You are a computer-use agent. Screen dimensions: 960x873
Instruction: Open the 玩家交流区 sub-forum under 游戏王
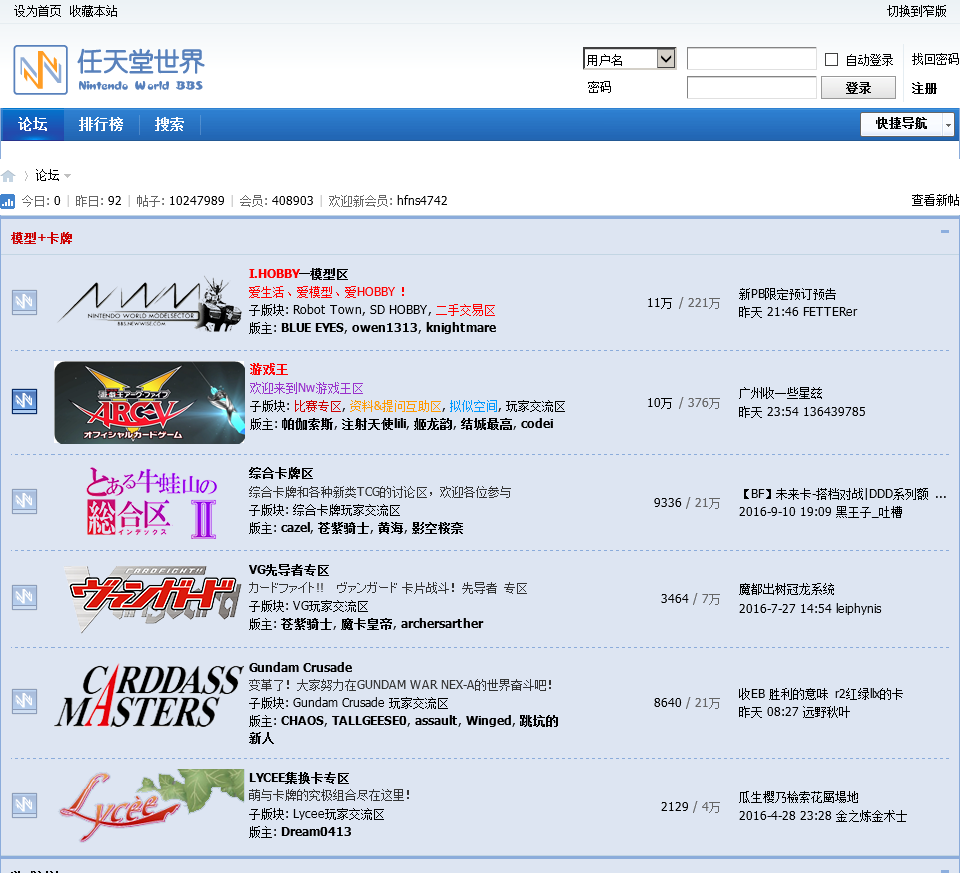click(535, 406)
